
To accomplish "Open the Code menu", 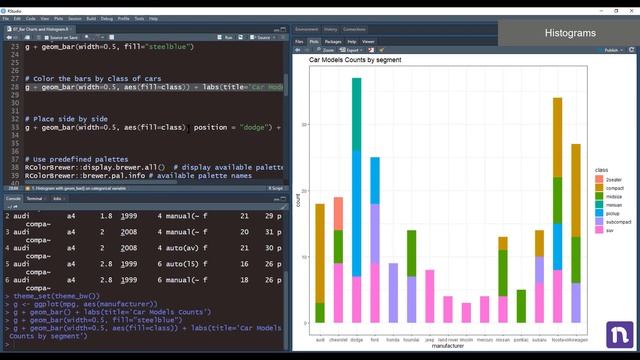I will click(x=31, y=19).
